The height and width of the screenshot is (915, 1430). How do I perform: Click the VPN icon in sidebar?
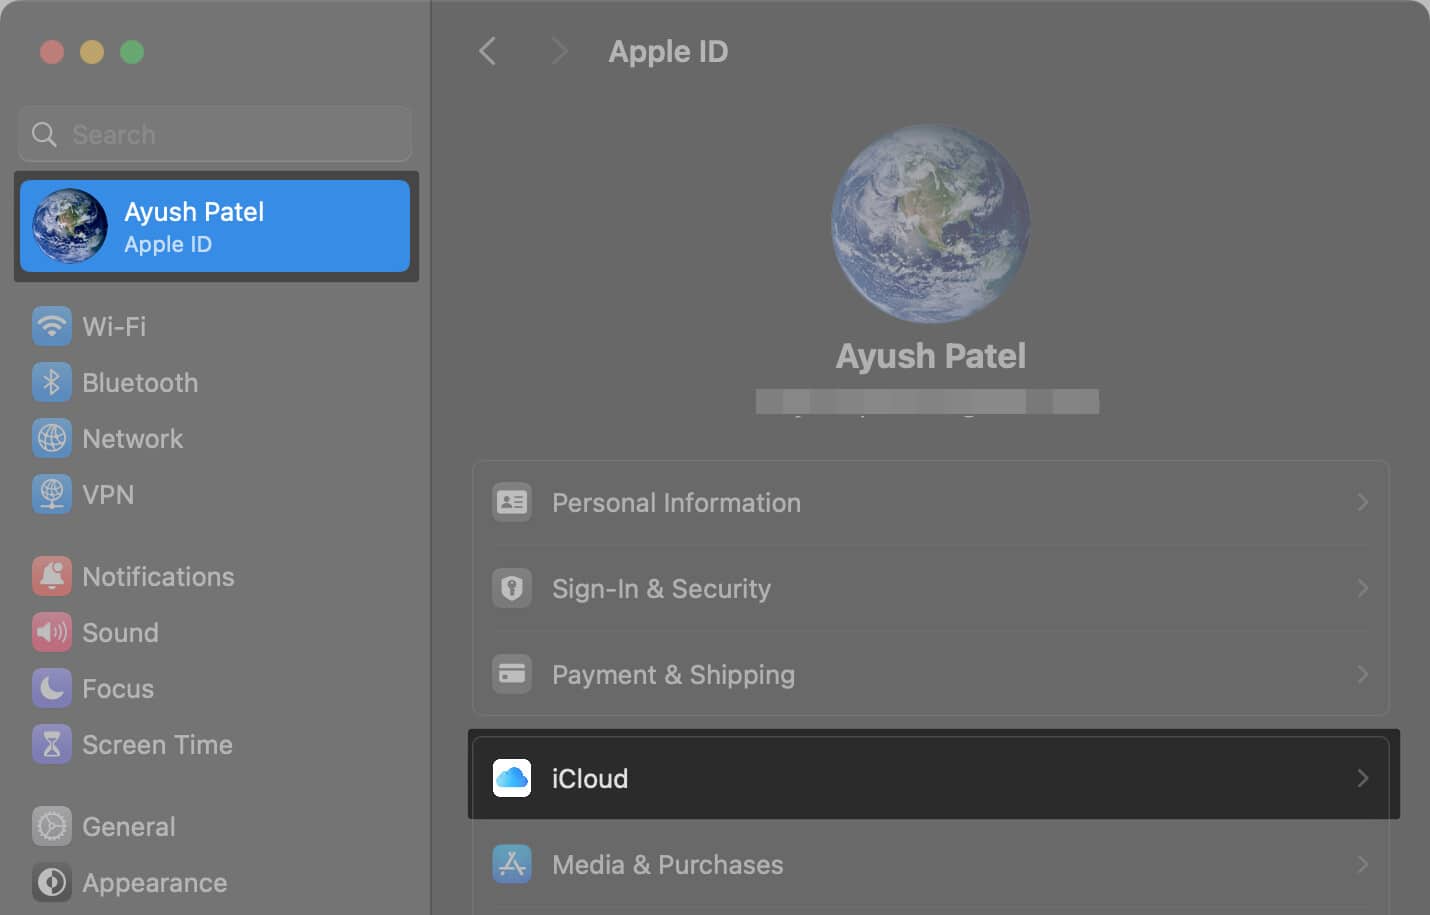pyautogui.click(x=51, y=494)
